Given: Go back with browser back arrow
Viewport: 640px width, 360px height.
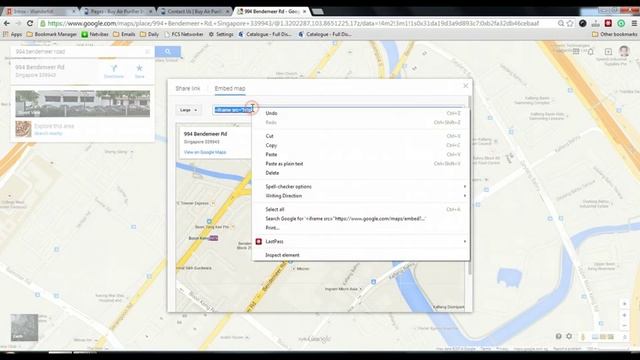Looking at the screenshot, I should point(7,23).
